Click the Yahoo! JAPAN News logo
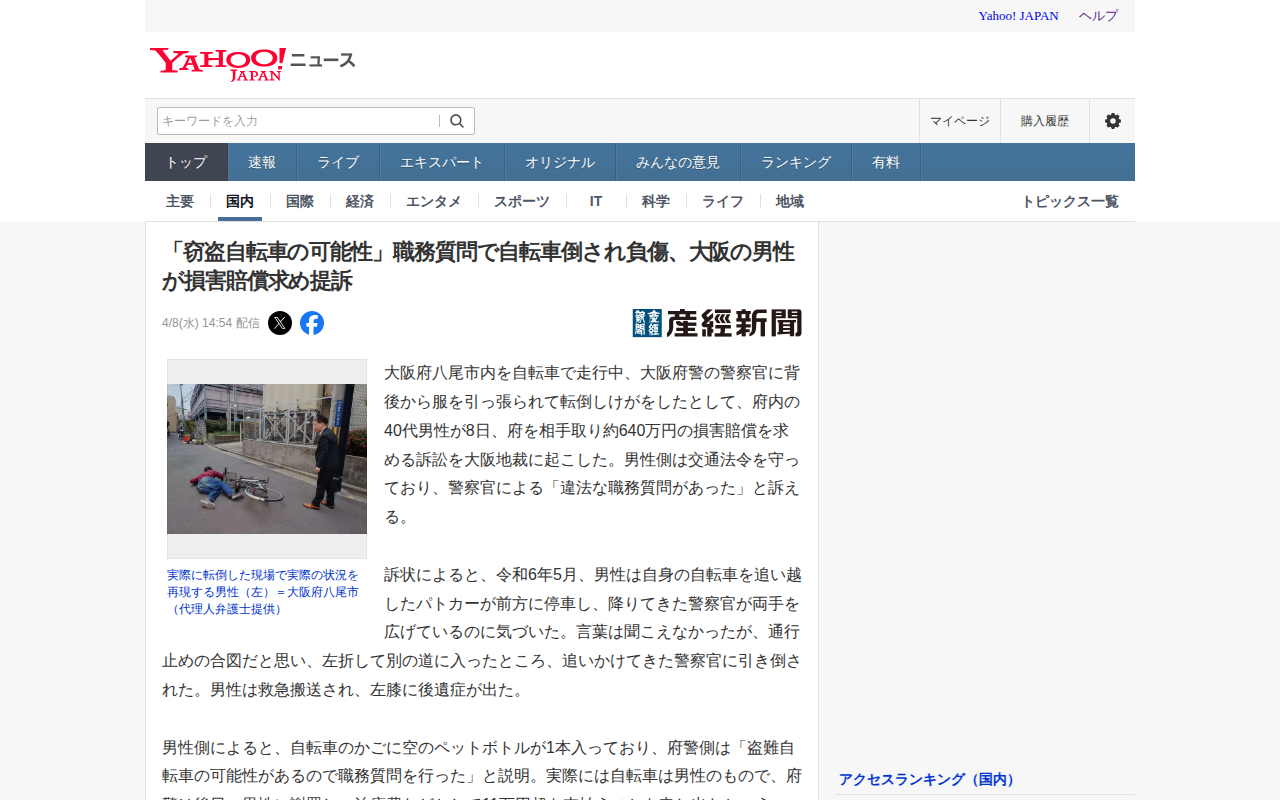The width and height of the screenshot is (1280, 800). pos(252,63)
